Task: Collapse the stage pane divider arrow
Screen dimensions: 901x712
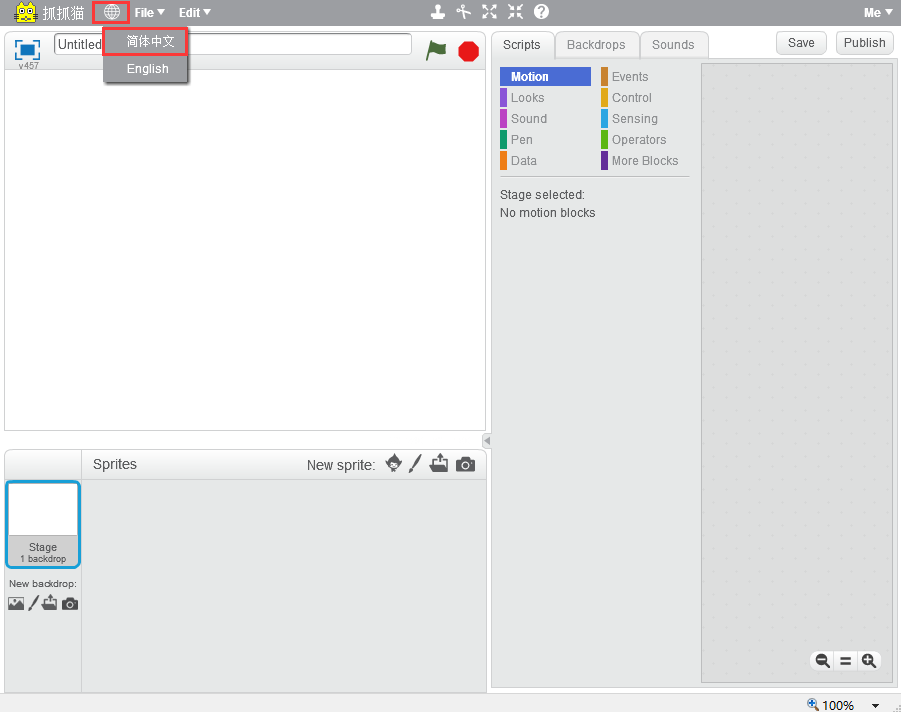Action: point(487,441)
